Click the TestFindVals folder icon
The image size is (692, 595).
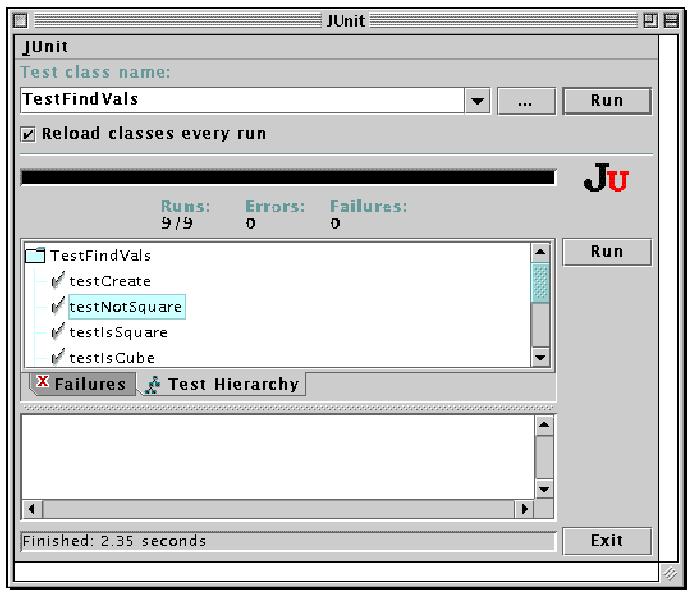pos(35,255)
